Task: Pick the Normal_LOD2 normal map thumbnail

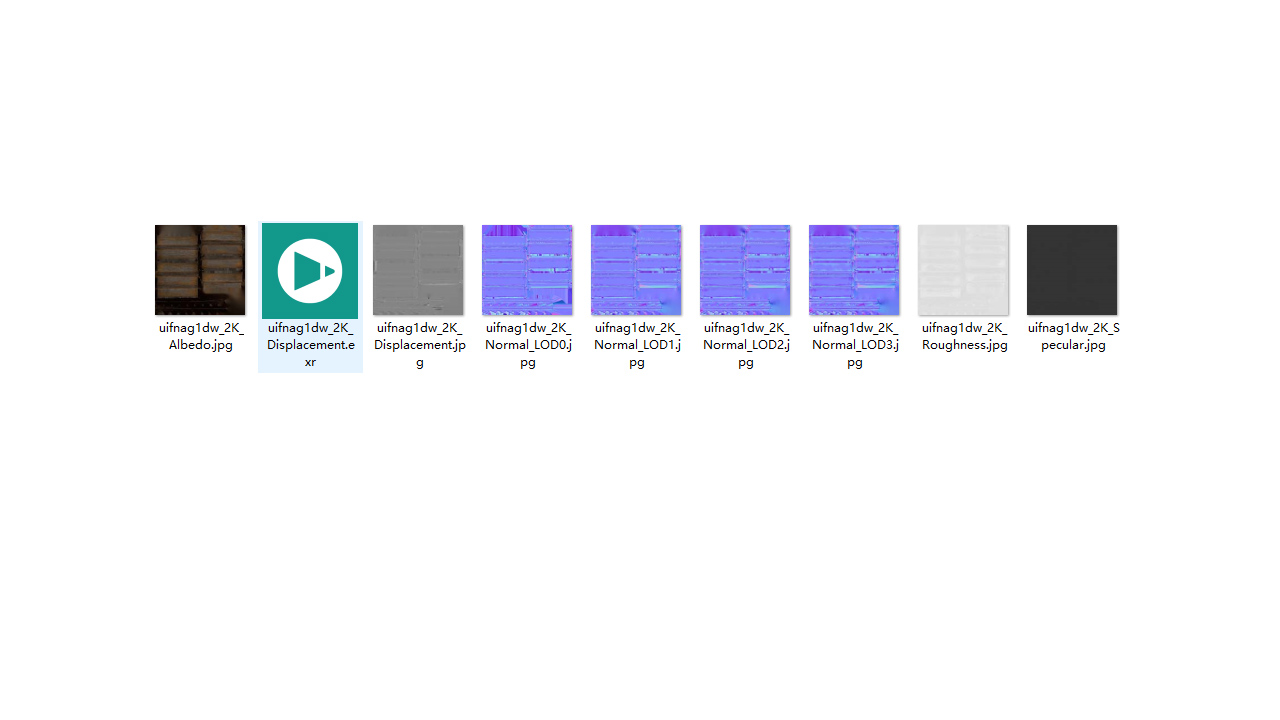Action: point(745,270)
